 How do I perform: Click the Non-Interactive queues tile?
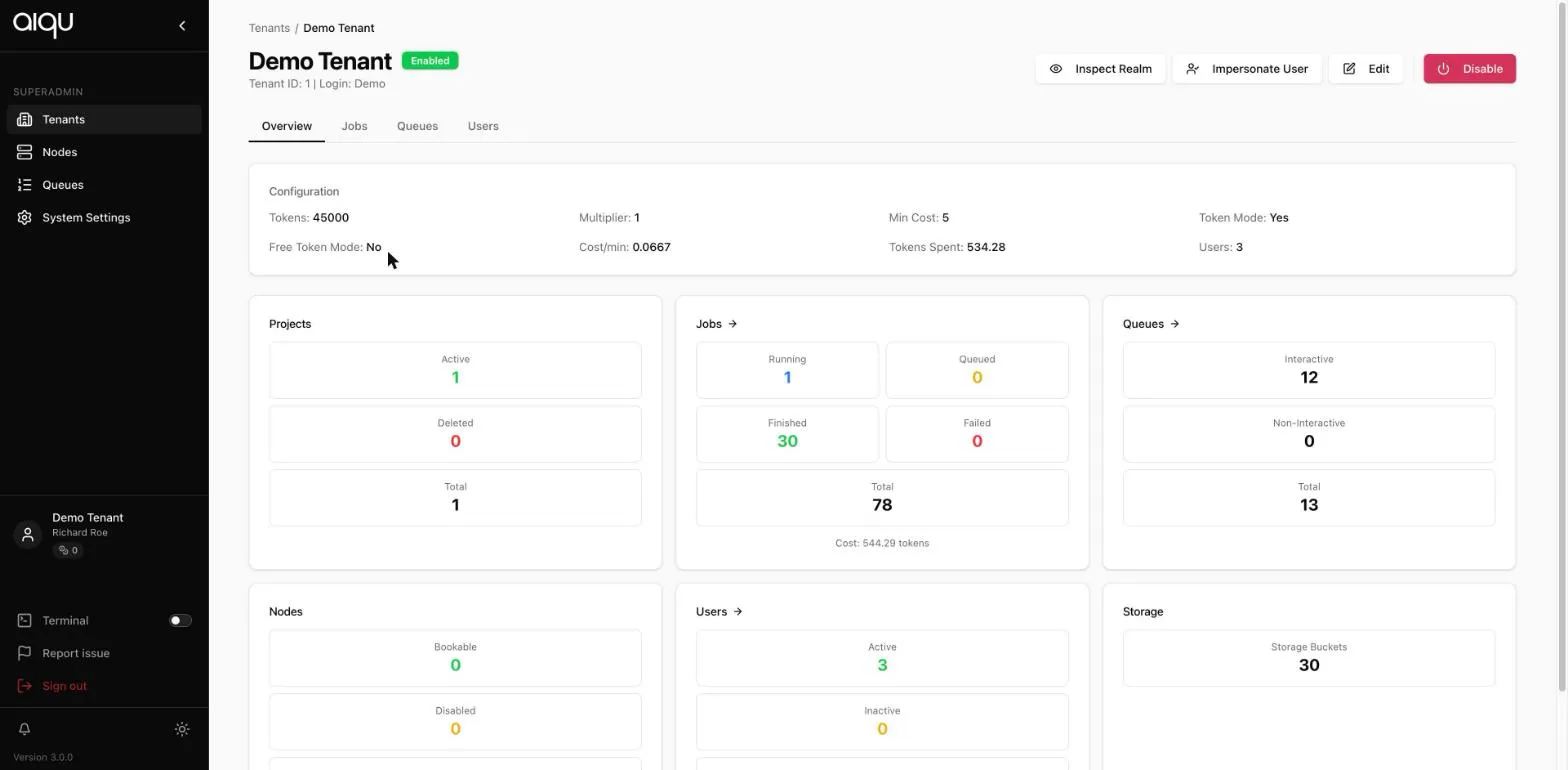coord(1309,434)
